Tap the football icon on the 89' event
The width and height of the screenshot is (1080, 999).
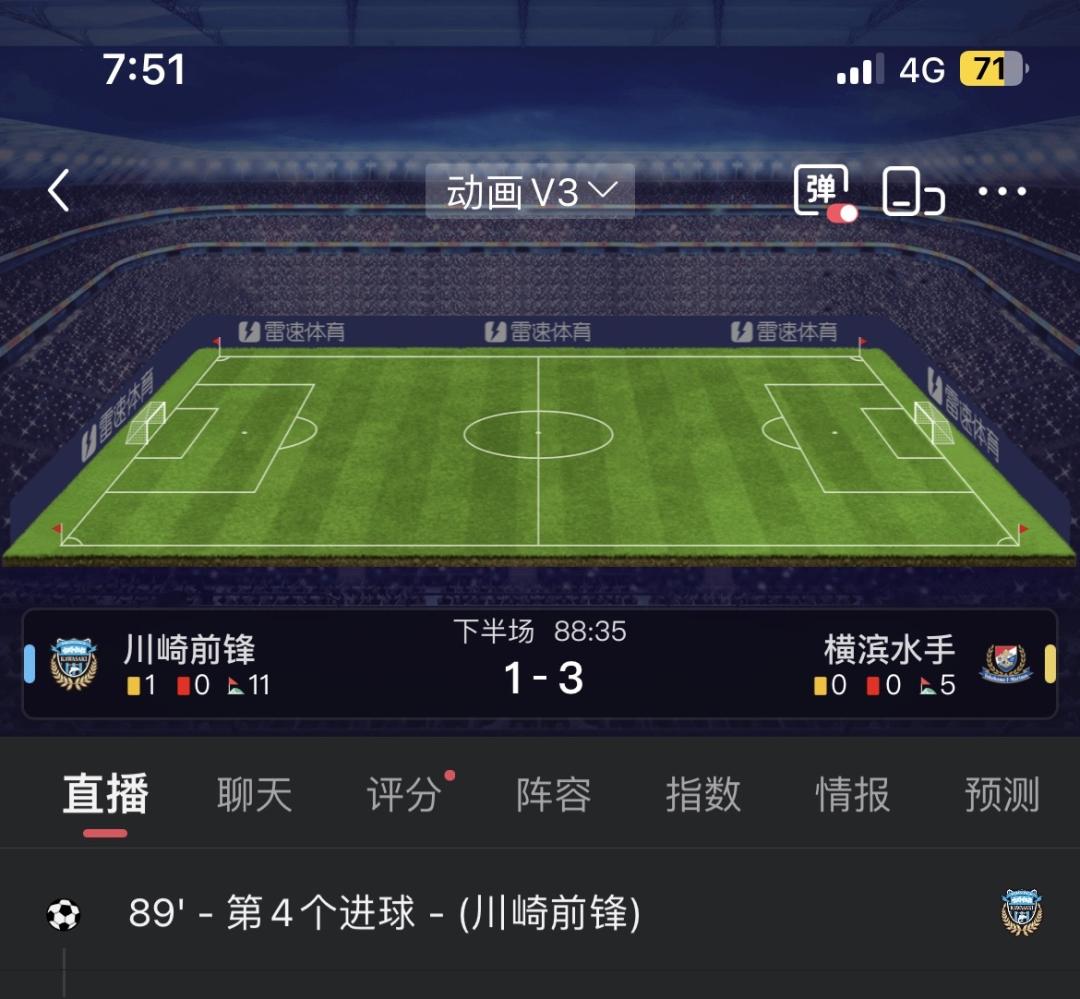click(63, 915)
